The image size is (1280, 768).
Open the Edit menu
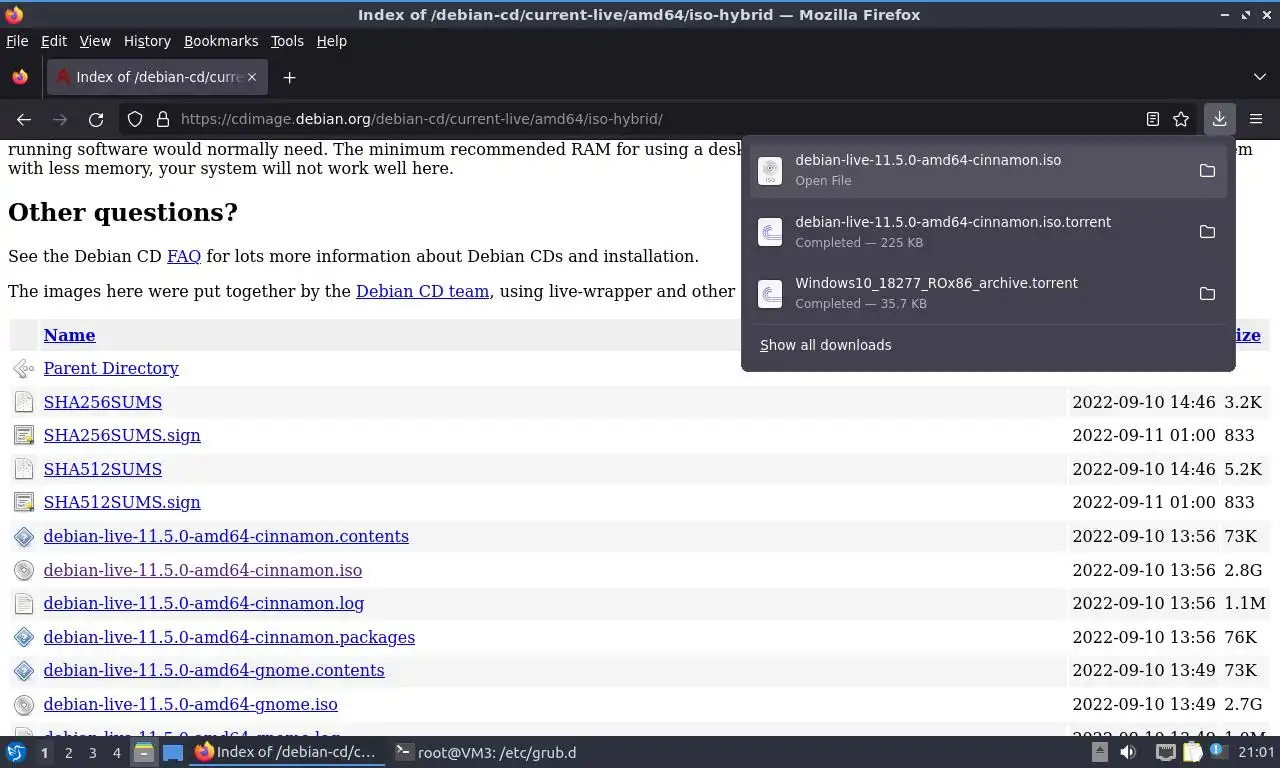coord(54,41)
